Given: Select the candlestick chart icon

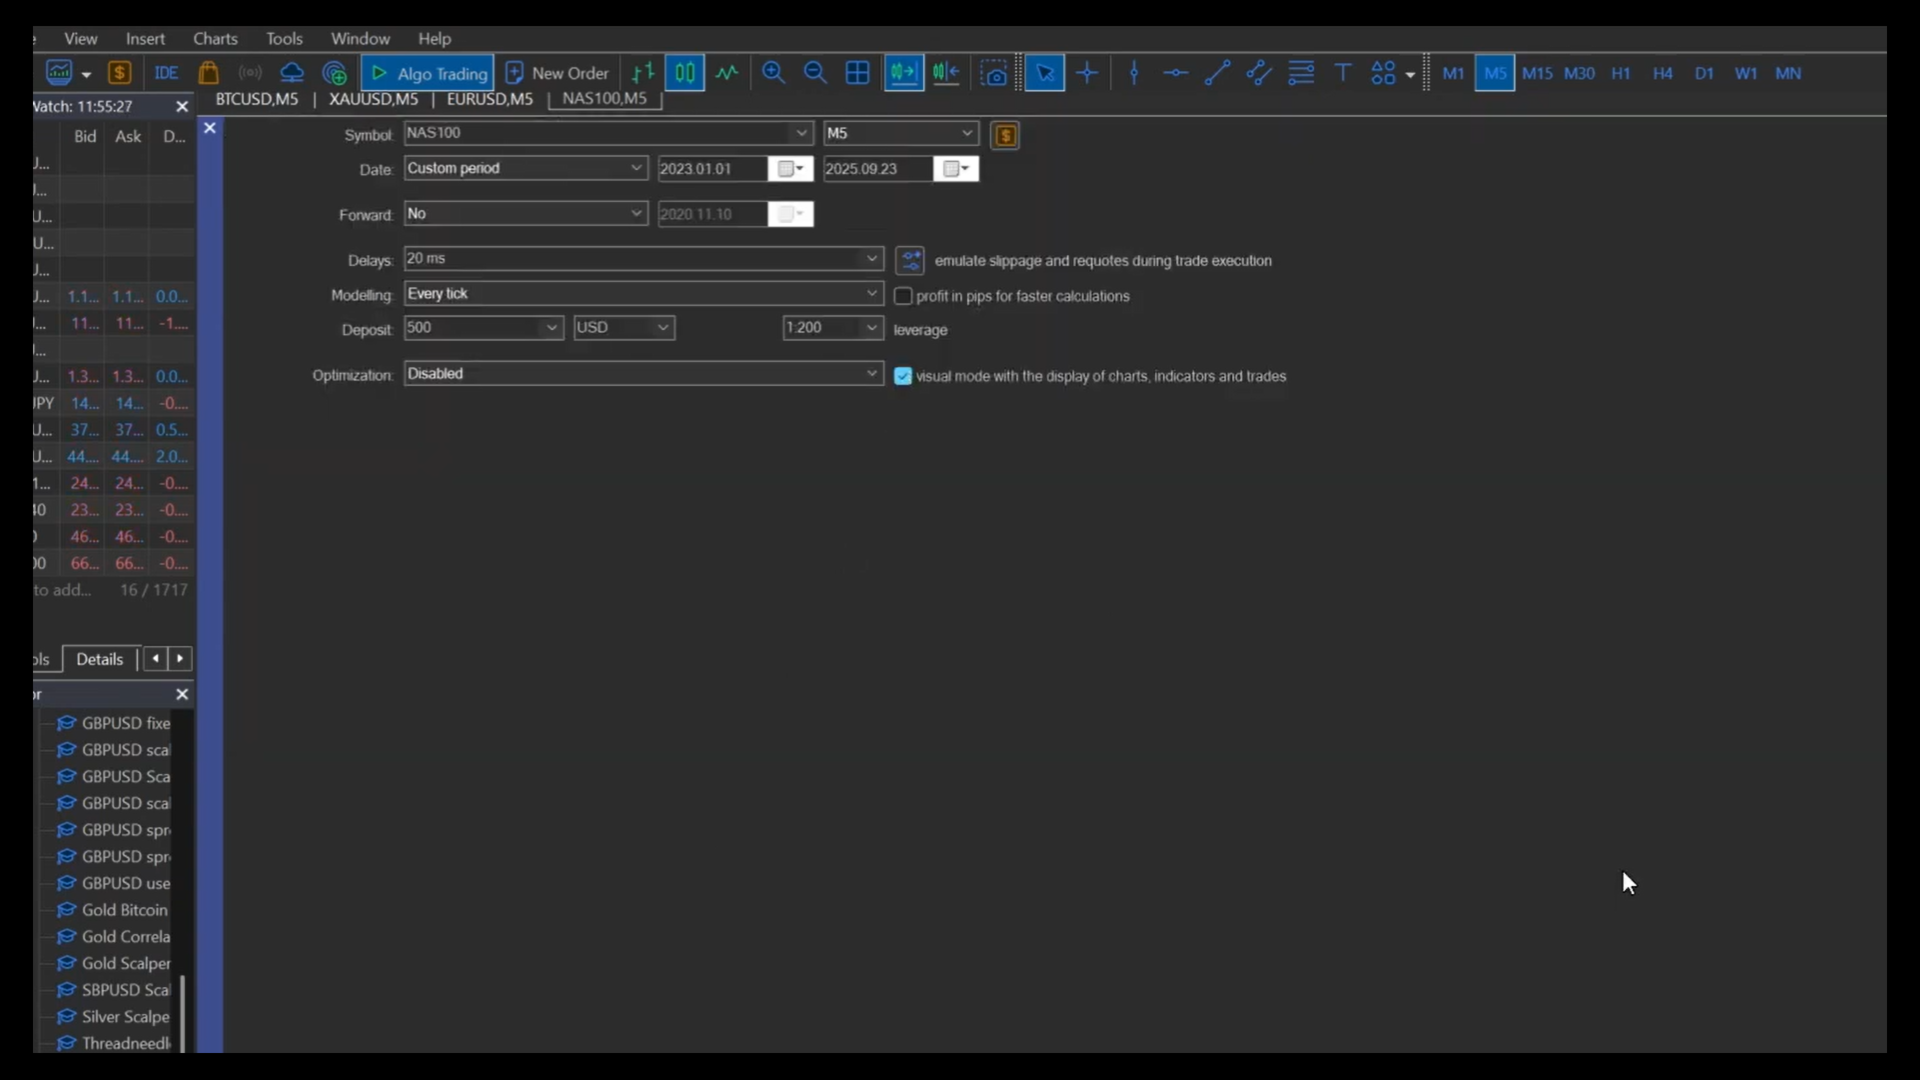Looking at the screenshot, I should click(685, 73).
